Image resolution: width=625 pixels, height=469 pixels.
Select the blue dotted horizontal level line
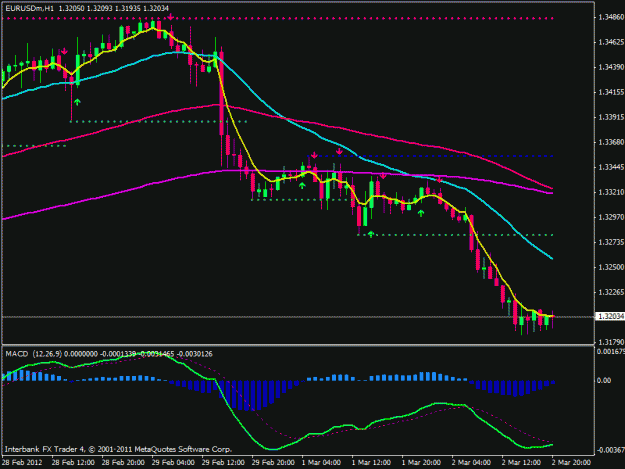(434, 156)
